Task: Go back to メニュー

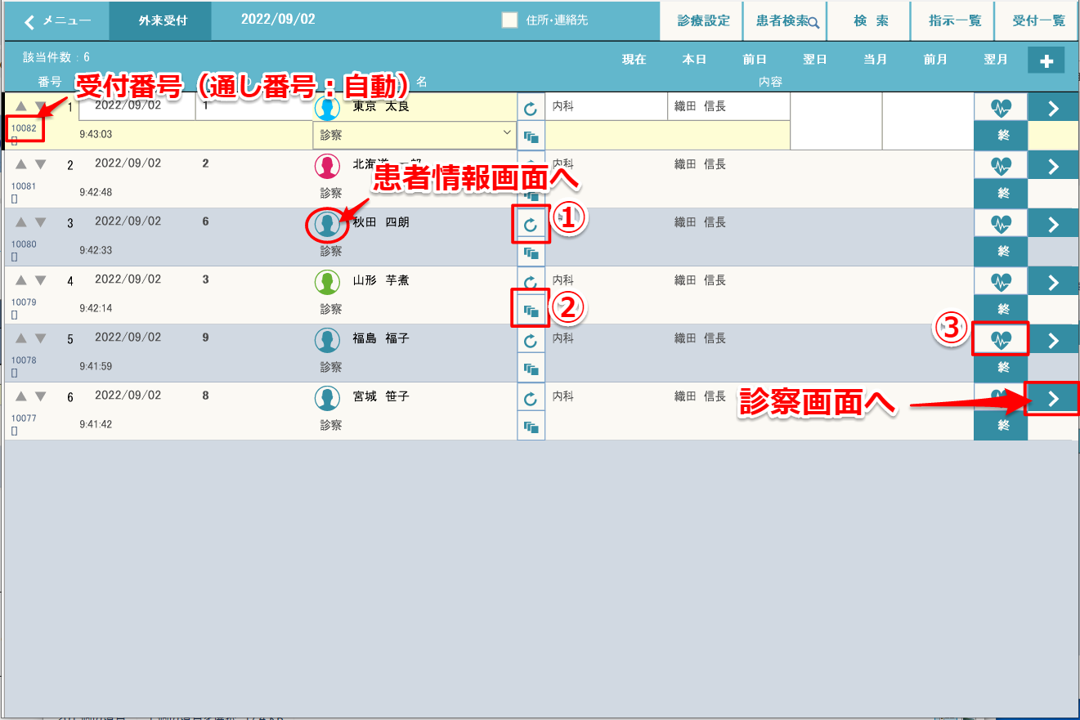Action: click(56, 21)
